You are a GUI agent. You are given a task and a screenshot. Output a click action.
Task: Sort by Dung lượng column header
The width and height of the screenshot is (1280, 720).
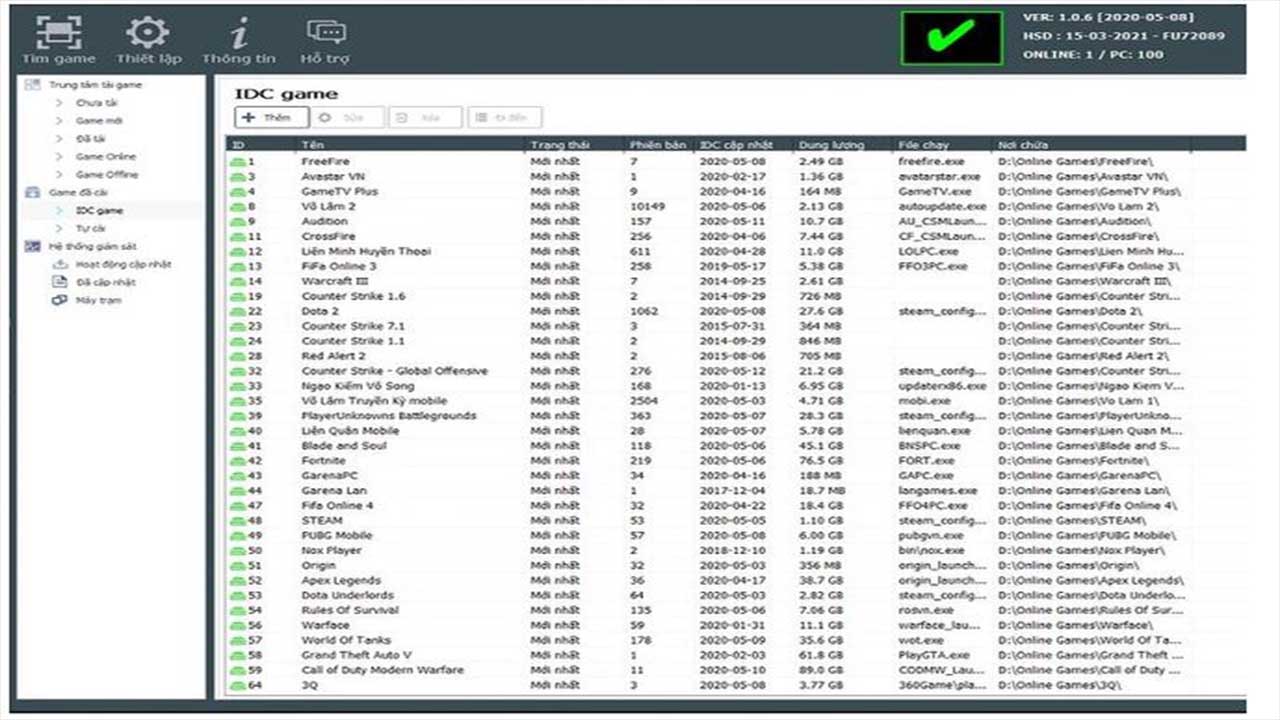tap(830, 145)
